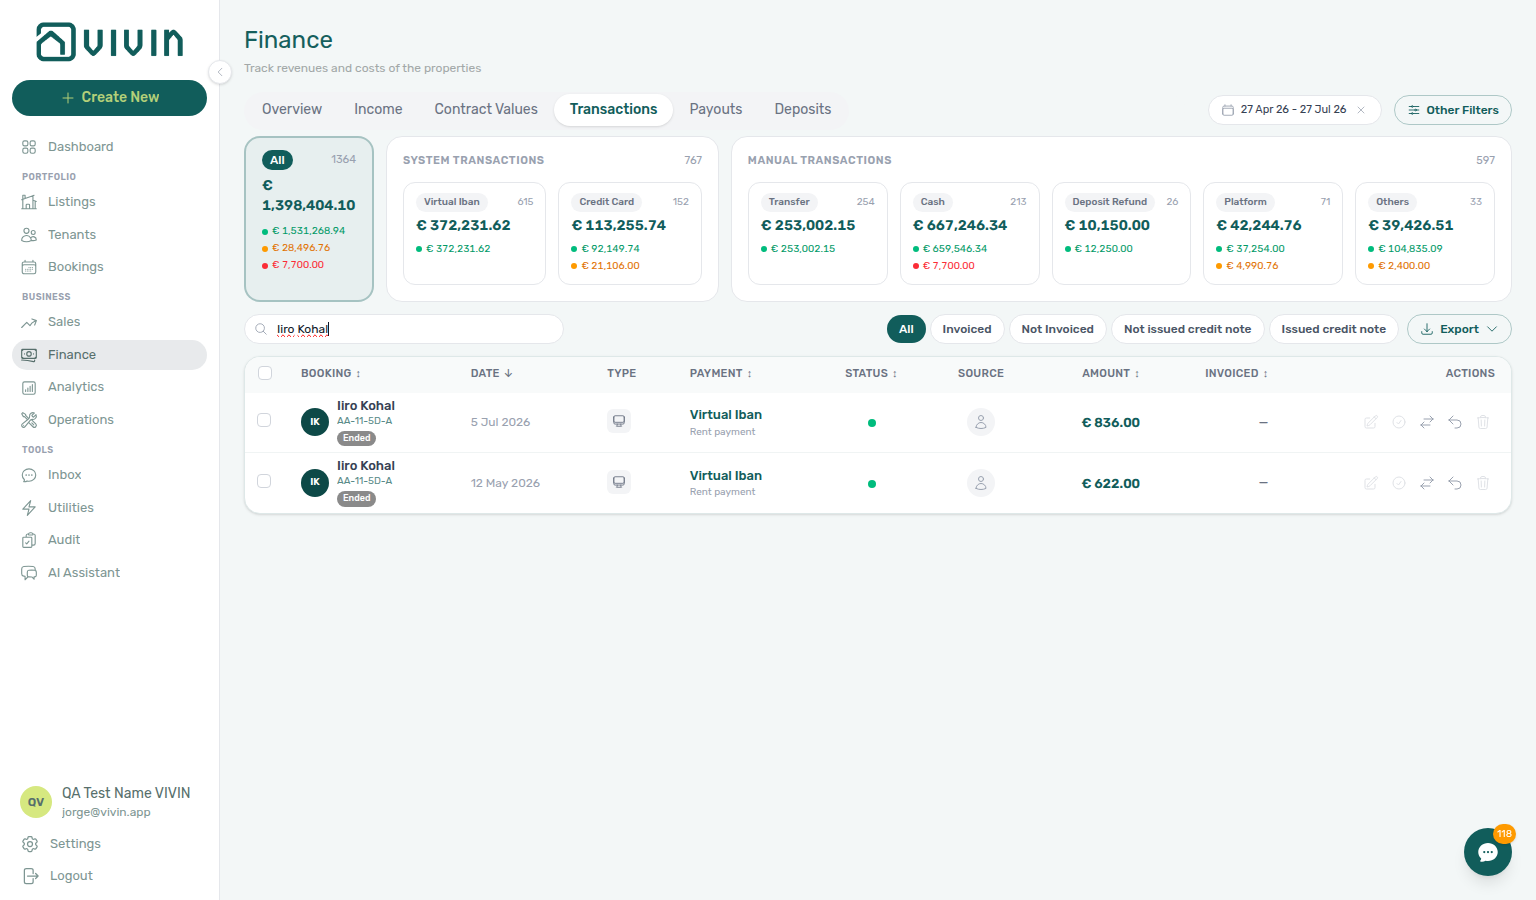Open Other Filters panel

click(x=1453, y=110)
